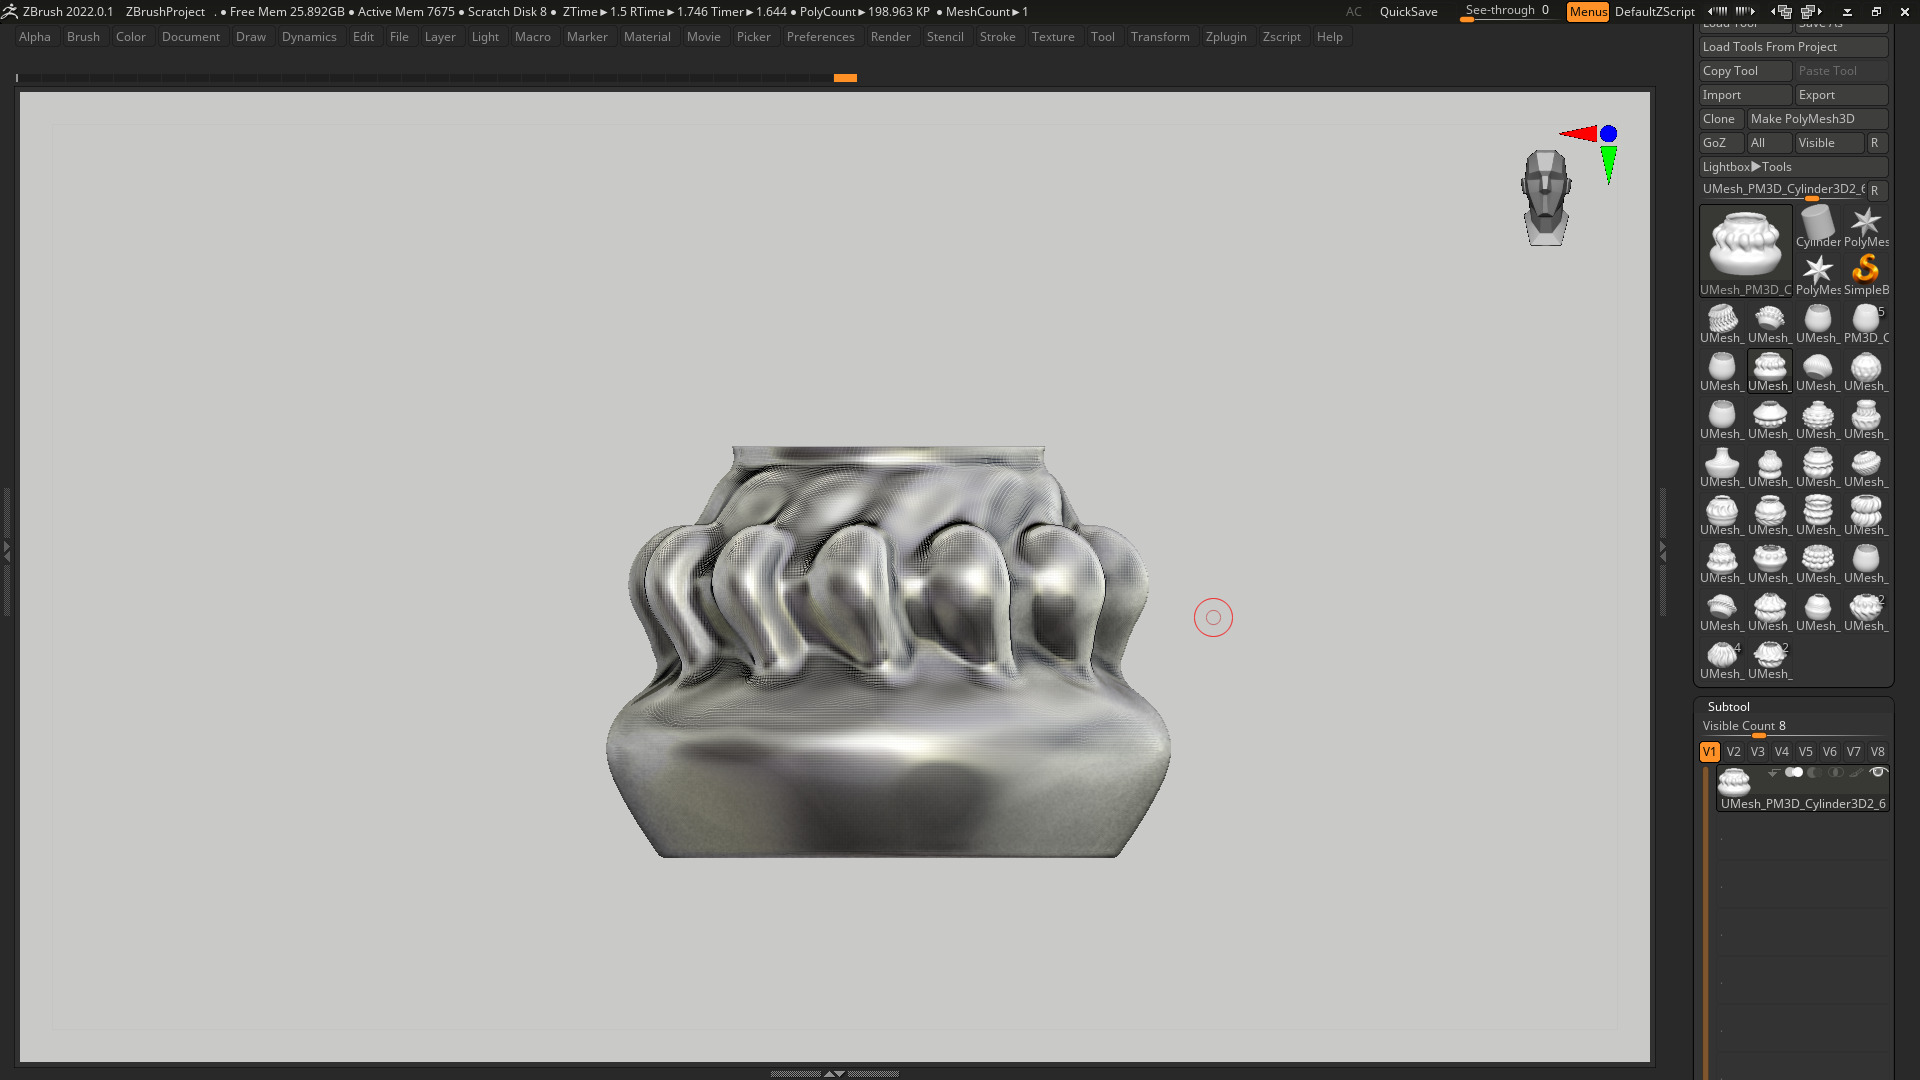
Task: Click the Make PolyMesh3D button
Action: tap(1817, 119)
